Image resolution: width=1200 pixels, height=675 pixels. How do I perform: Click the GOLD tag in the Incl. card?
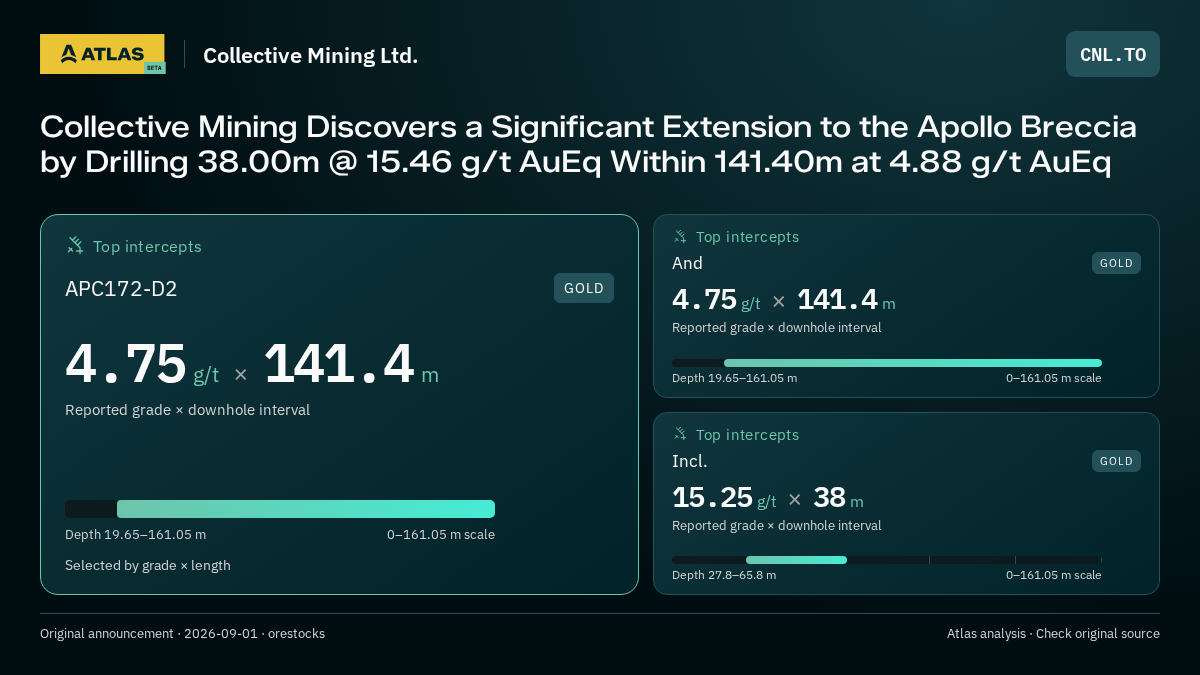pos(1116,461)
